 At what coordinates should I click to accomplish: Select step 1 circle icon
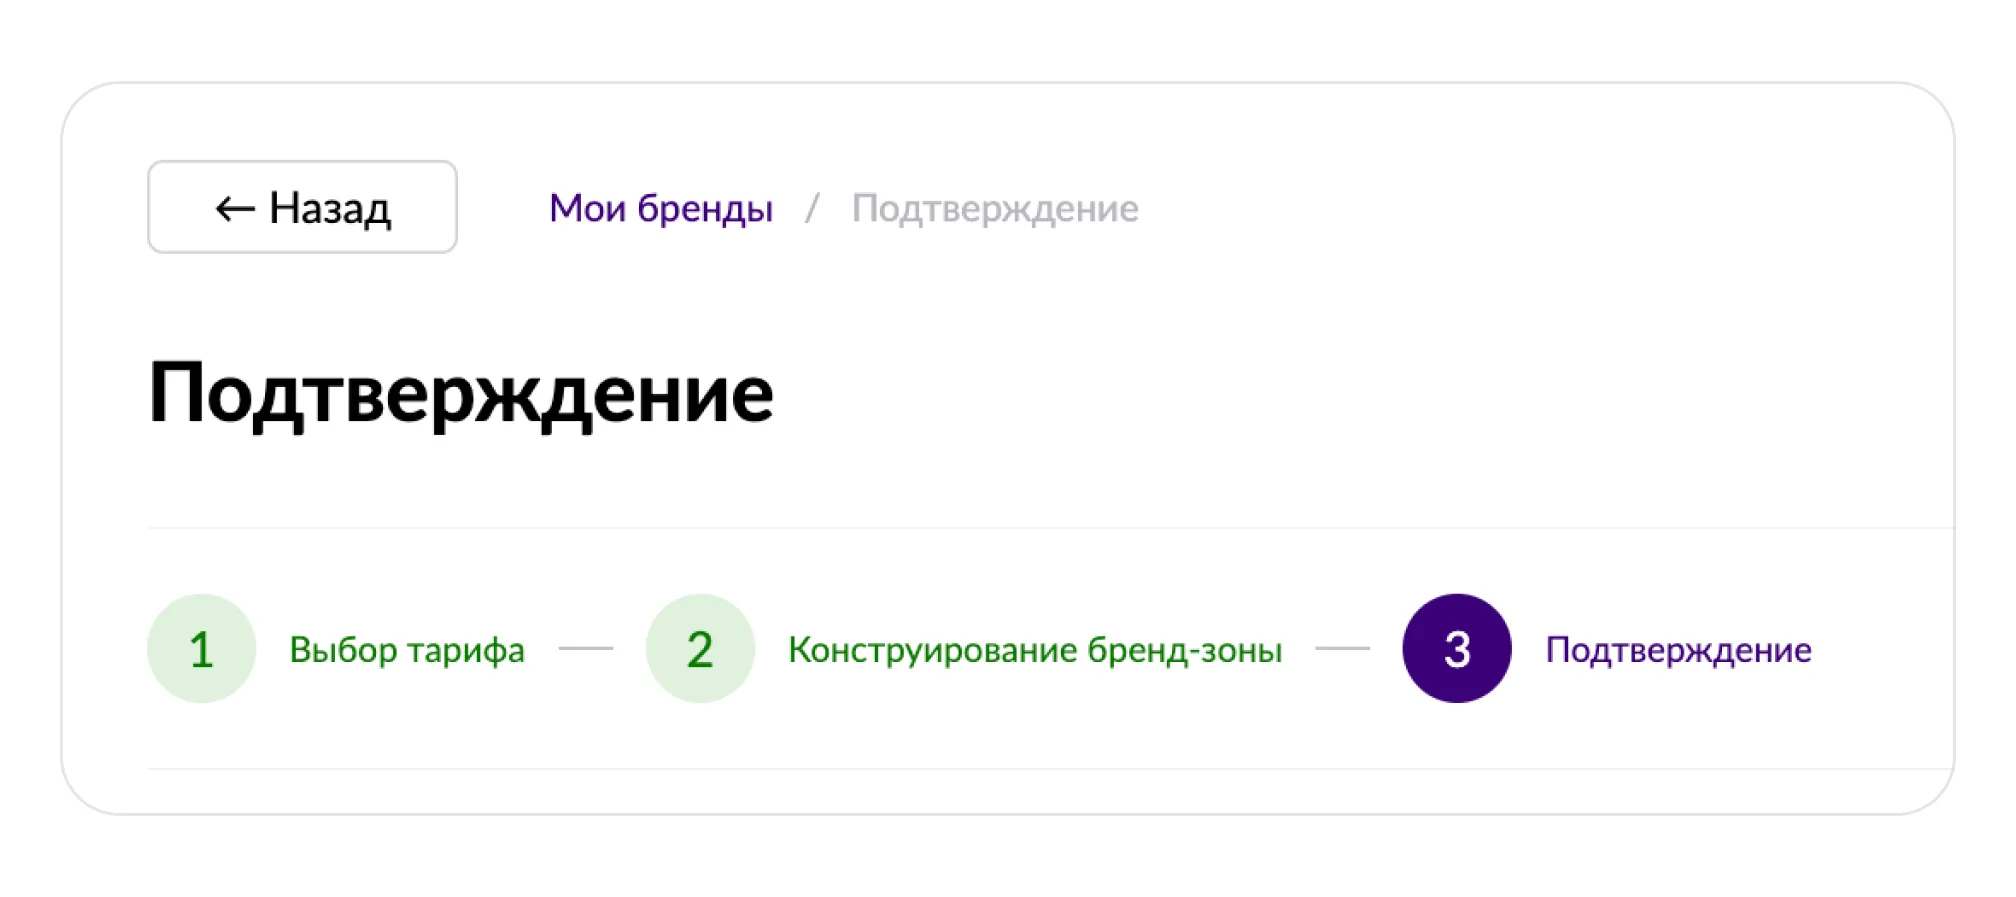[202, 649]
